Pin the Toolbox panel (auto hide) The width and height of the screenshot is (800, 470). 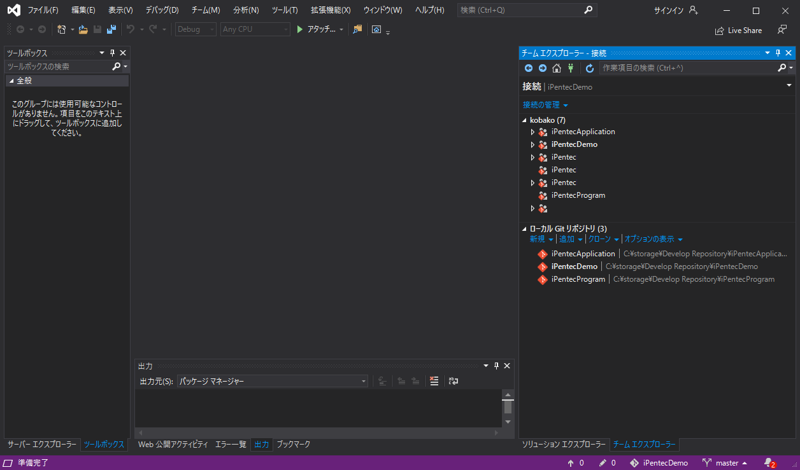pos(112,53)
